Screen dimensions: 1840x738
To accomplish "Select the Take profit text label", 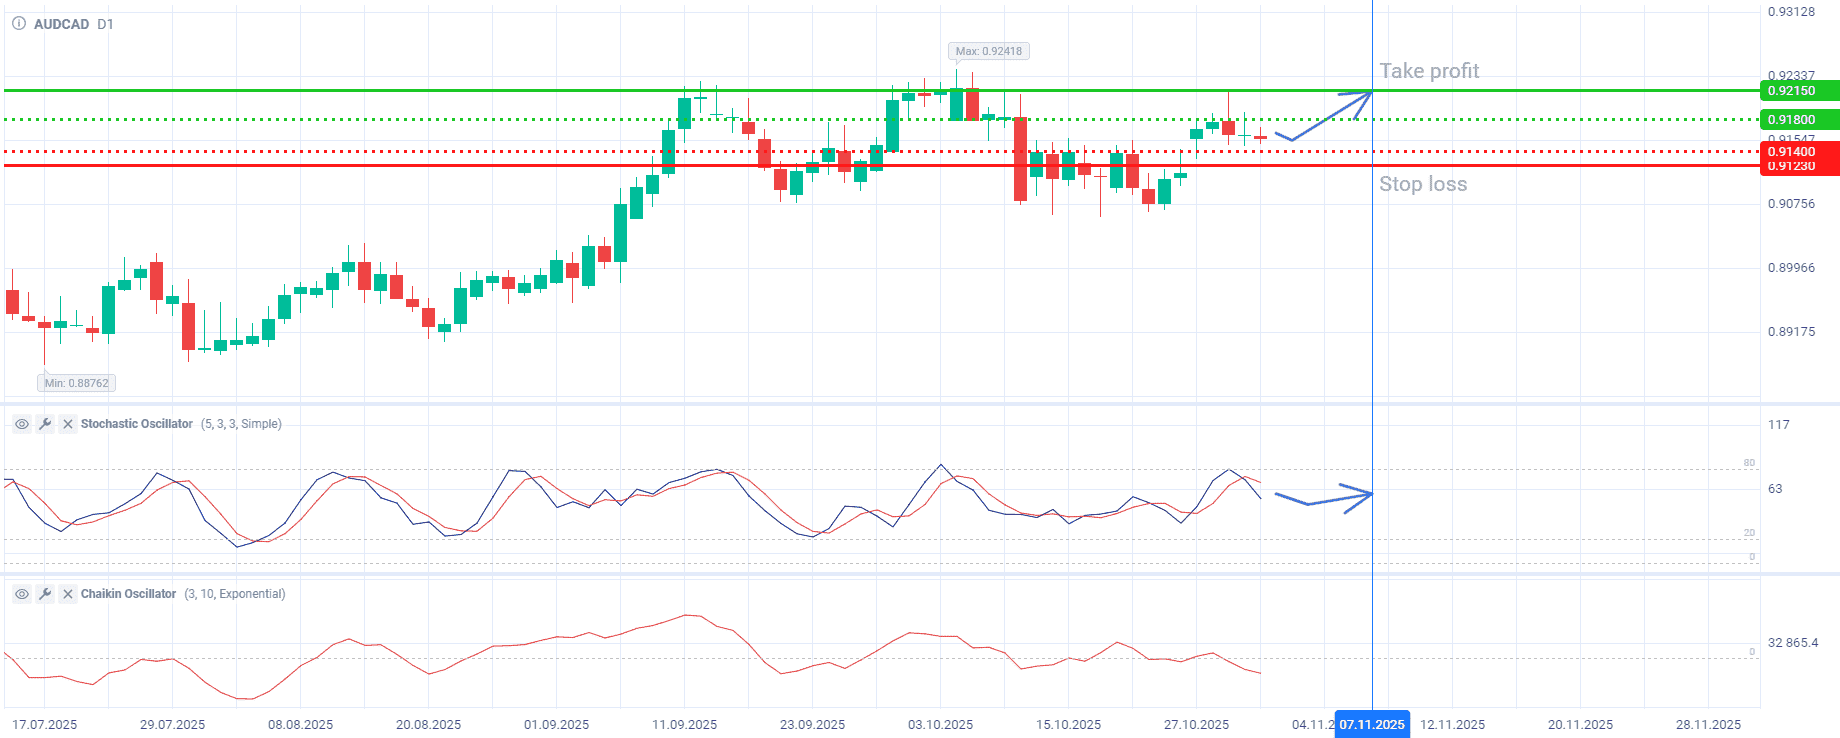I will [x=1428, y=71].
